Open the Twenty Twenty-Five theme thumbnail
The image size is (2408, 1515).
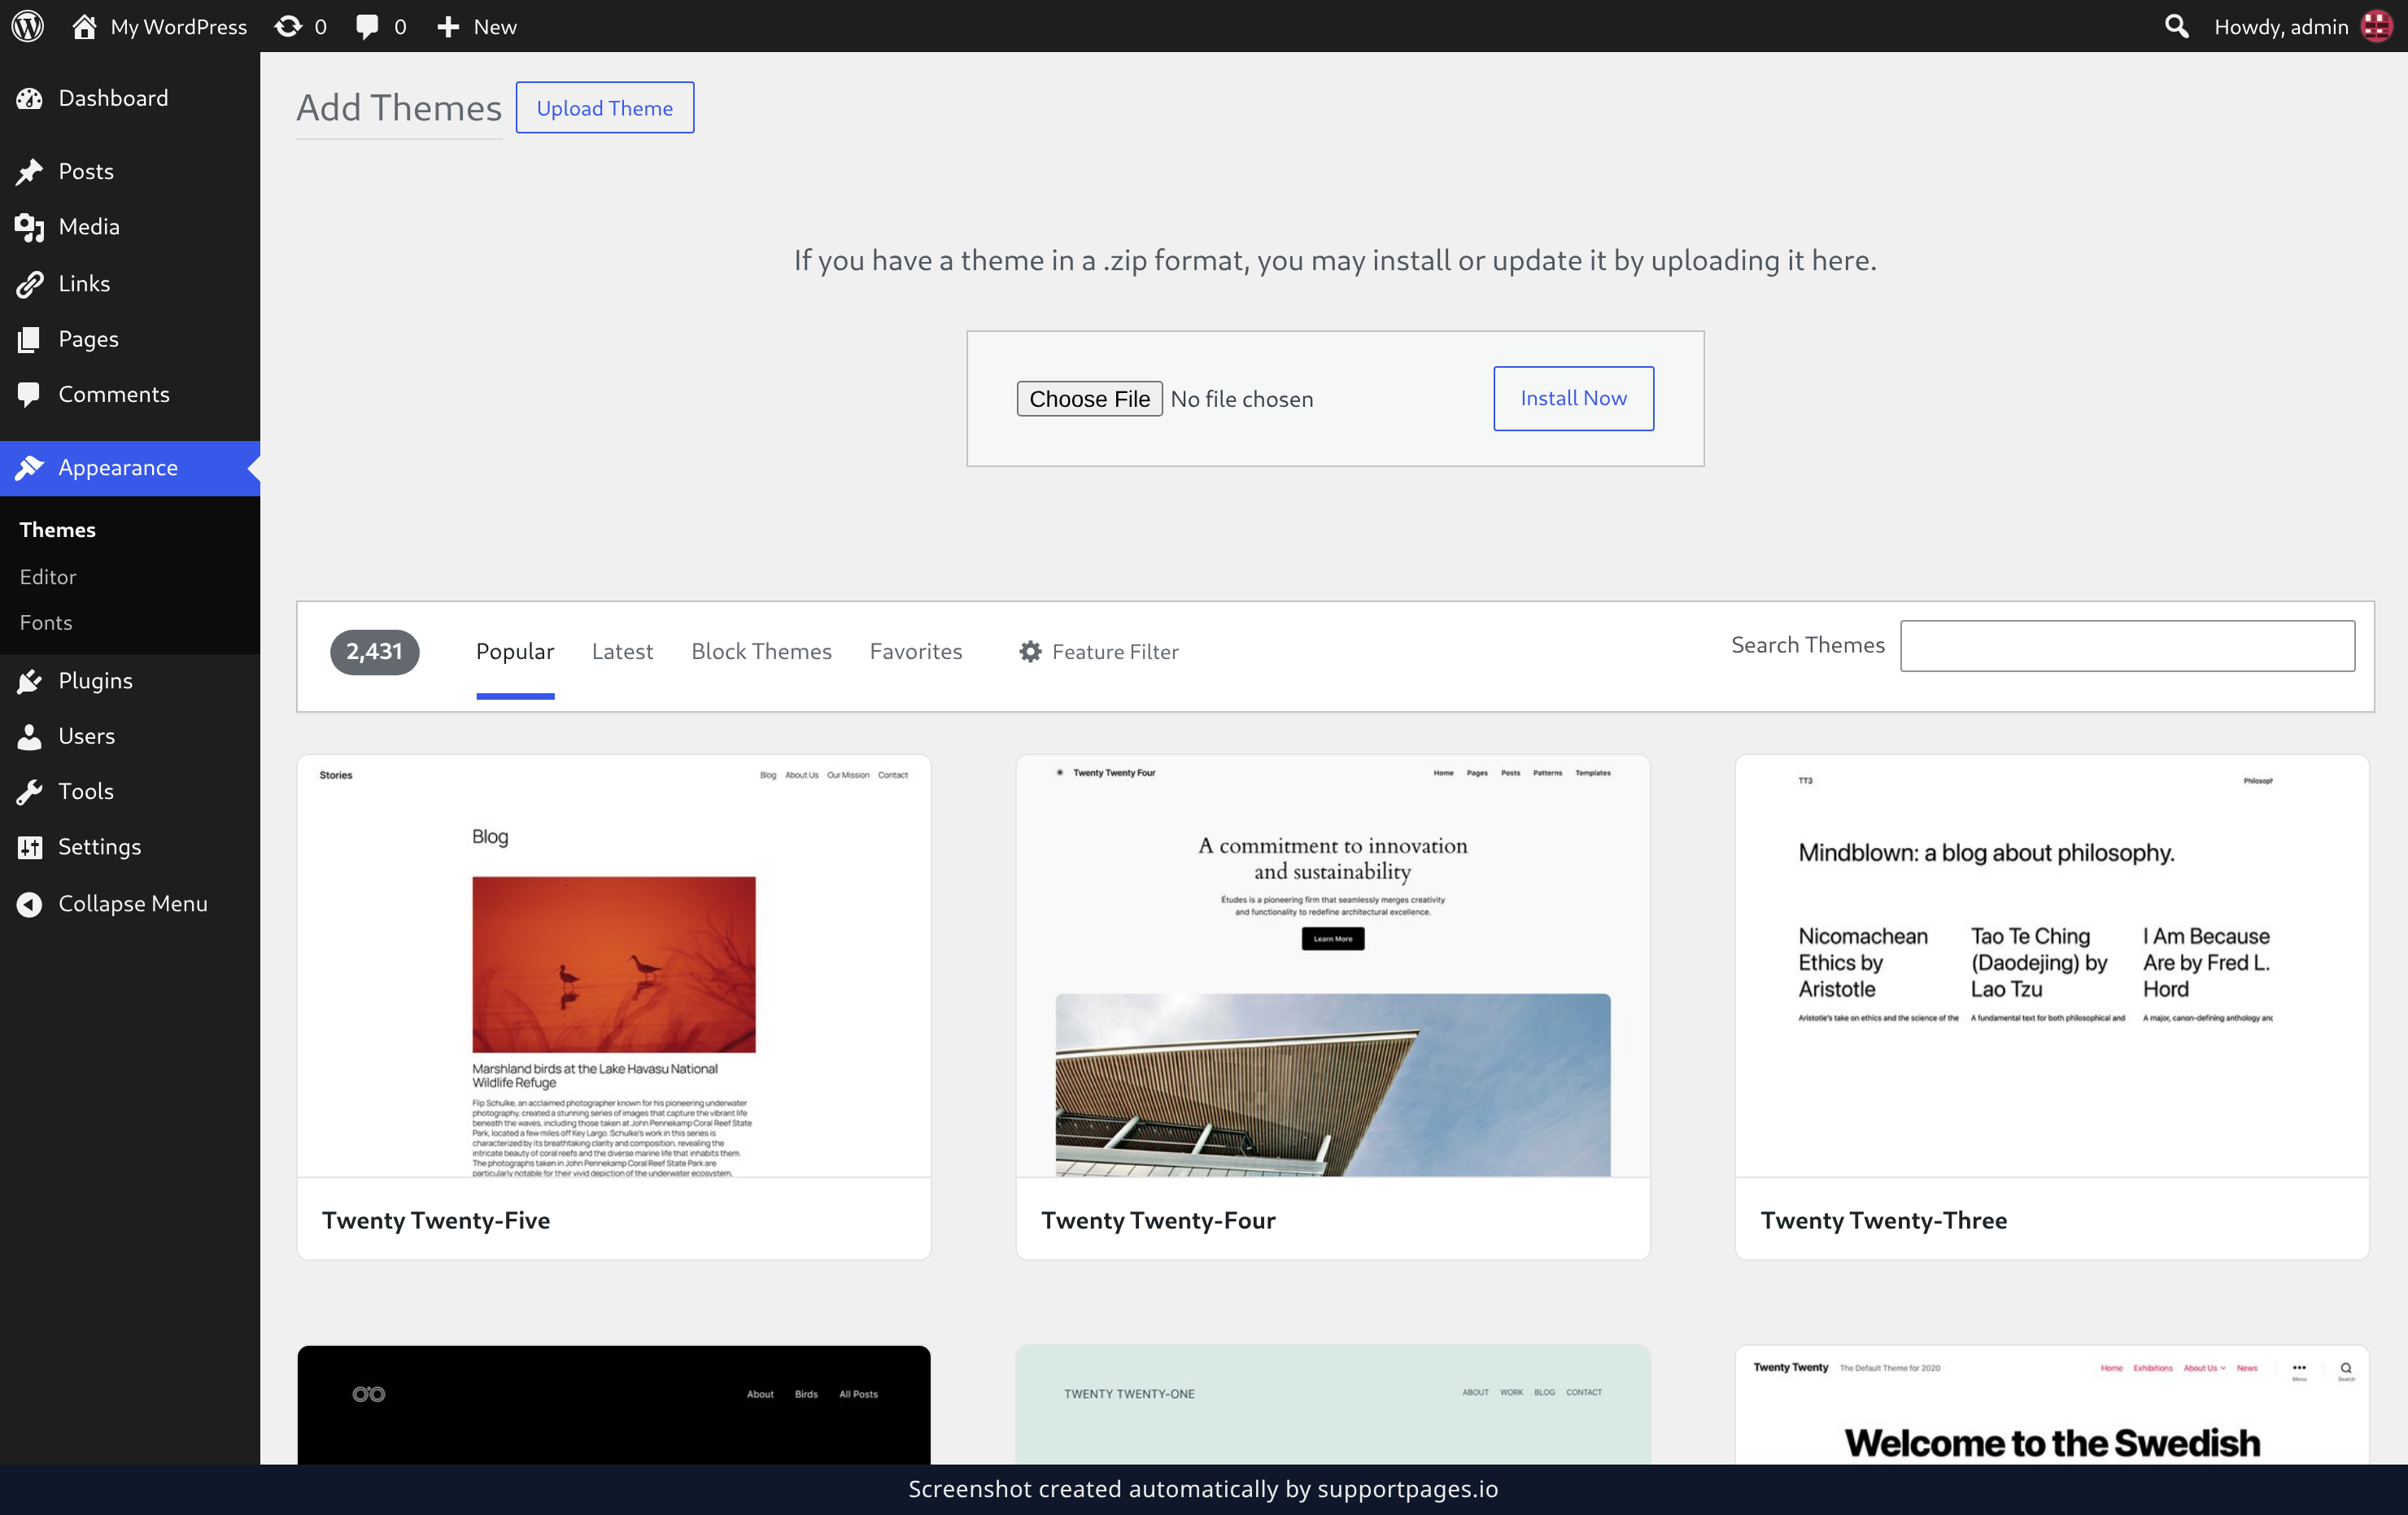click(x=614, y=965)
